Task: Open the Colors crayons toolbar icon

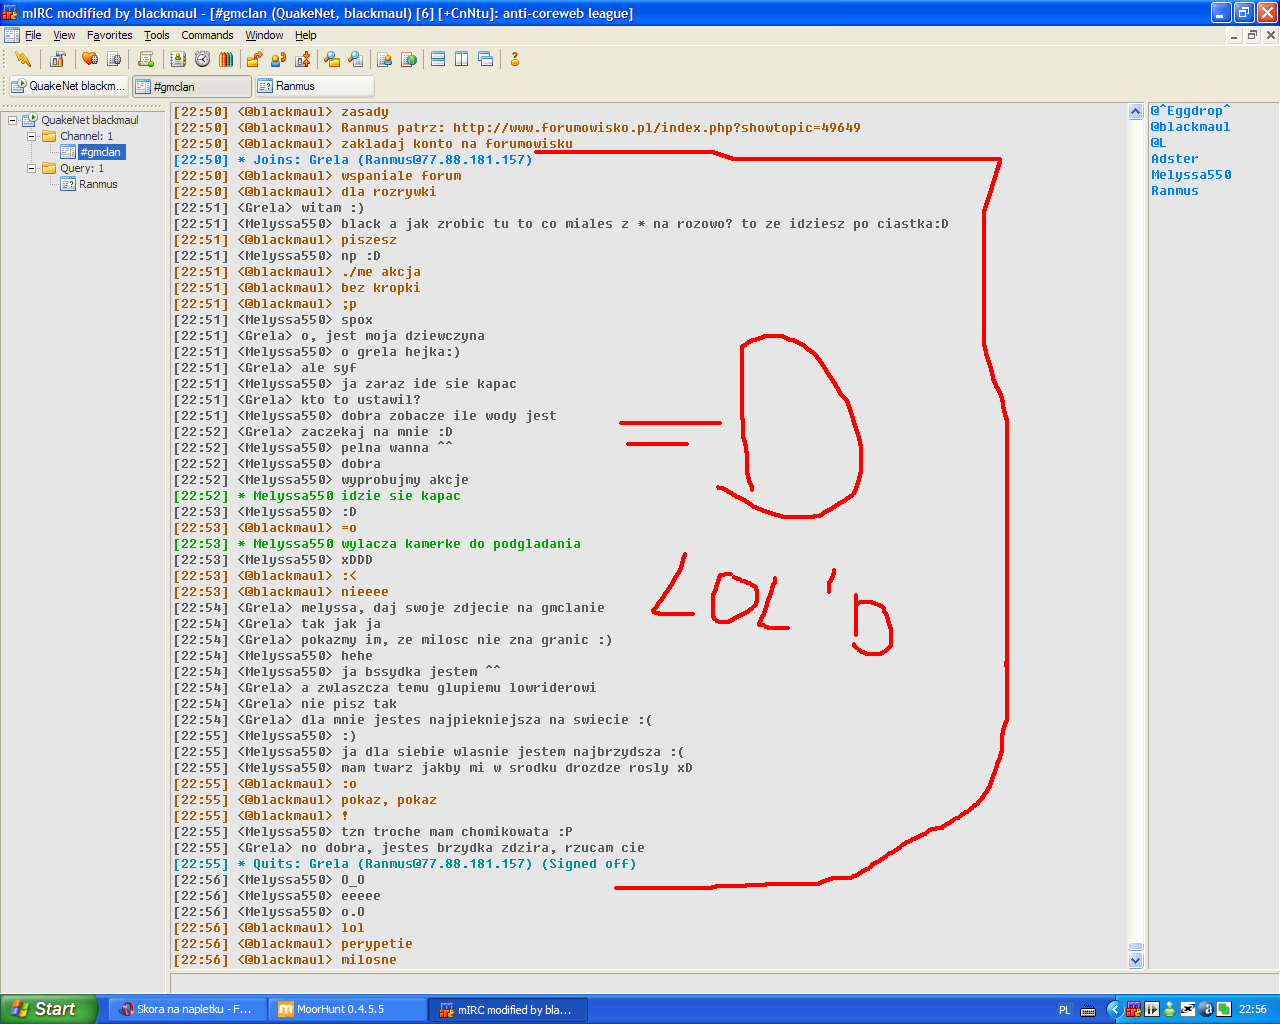Action: click(x=225, y=59)
